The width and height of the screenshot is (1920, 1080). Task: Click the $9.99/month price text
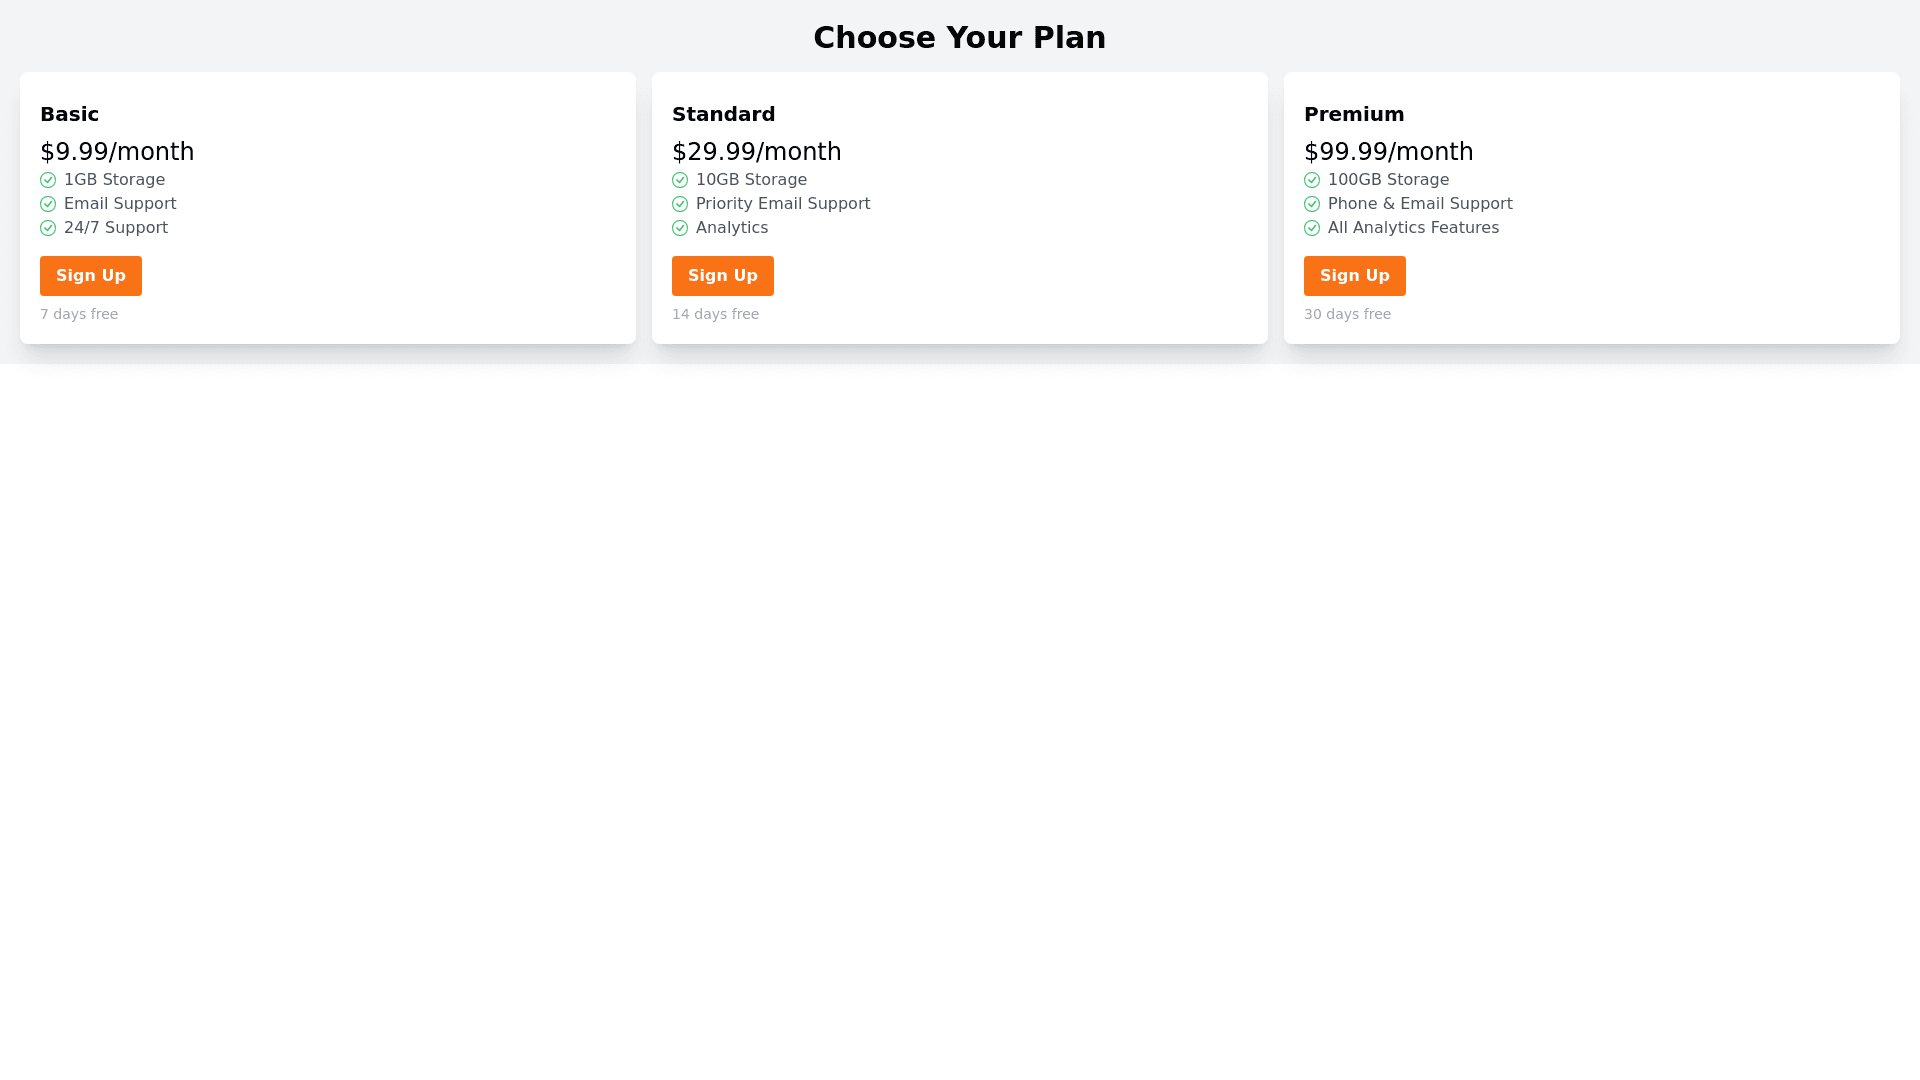click(117, 152)
